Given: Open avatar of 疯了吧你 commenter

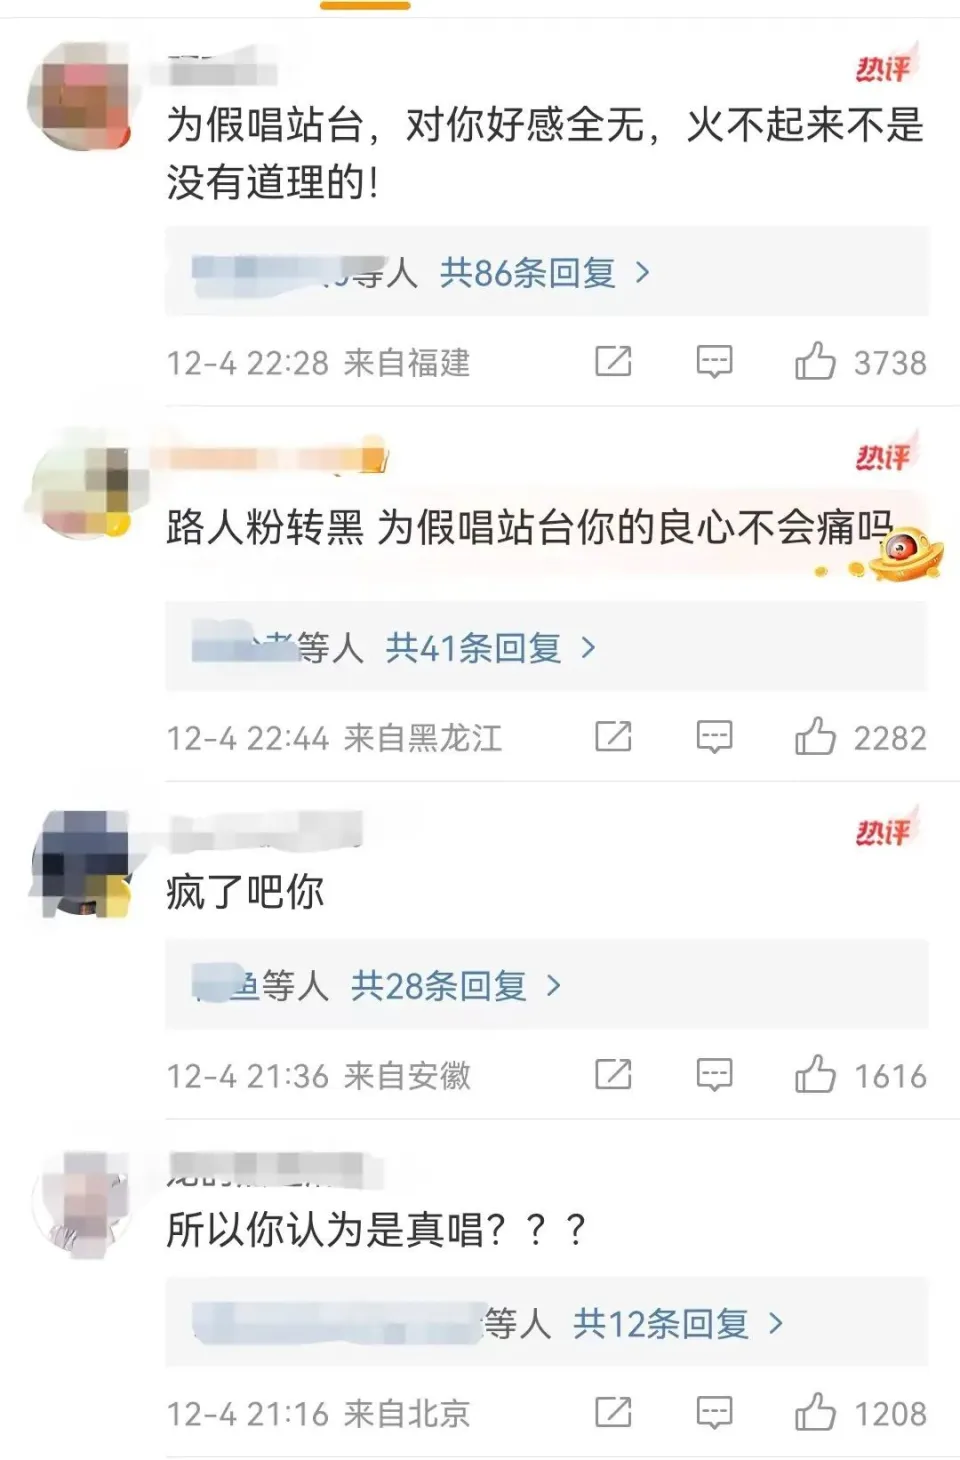Looking at the screenshot, I should coord(82,863).
